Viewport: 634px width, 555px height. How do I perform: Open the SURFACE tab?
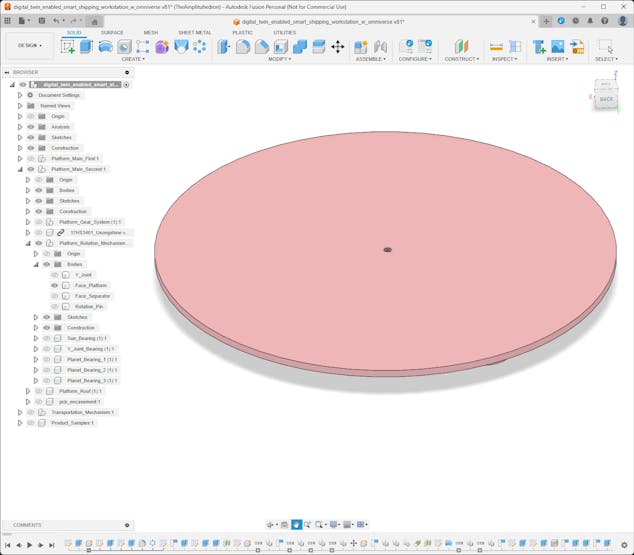point(112,32)
